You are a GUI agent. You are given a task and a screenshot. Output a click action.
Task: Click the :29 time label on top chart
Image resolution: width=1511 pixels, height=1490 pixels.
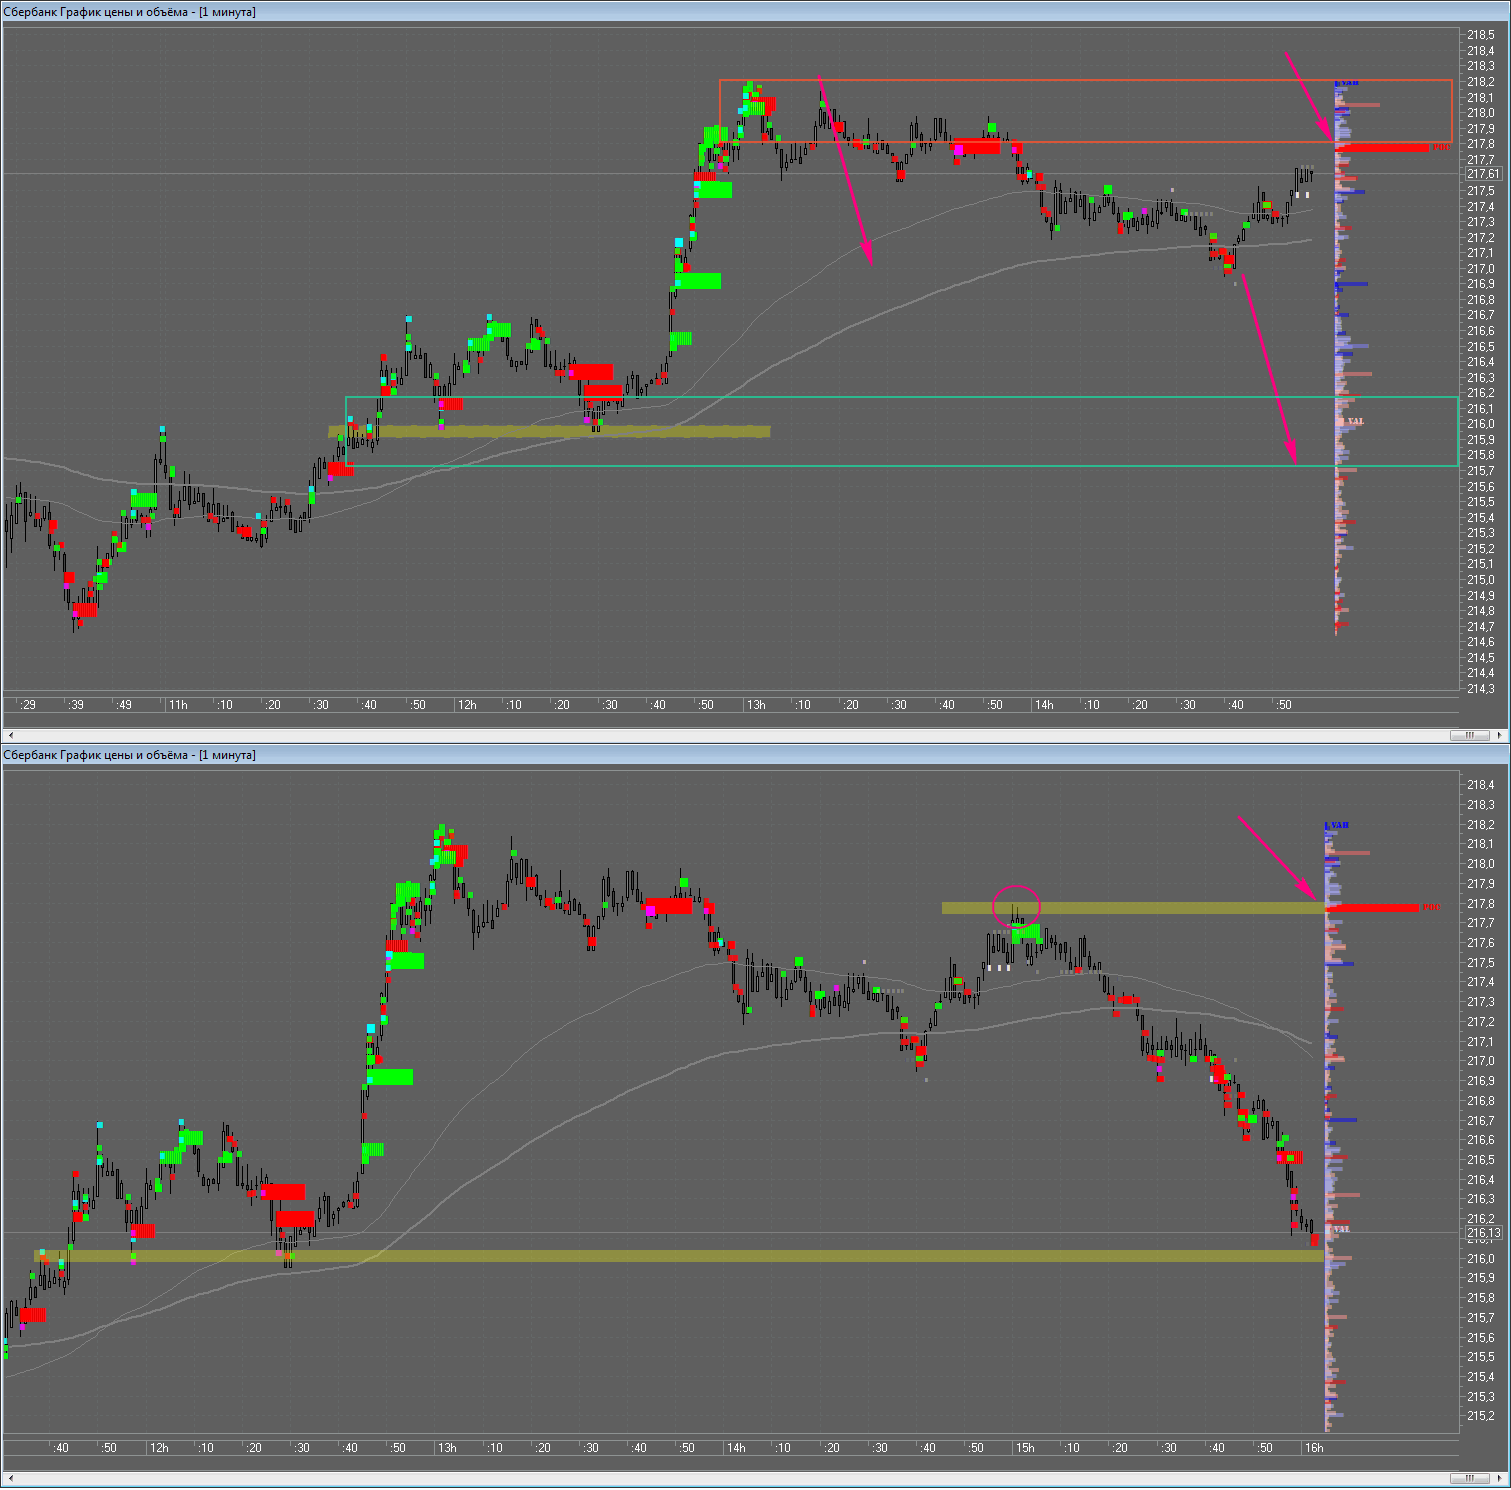28,705
